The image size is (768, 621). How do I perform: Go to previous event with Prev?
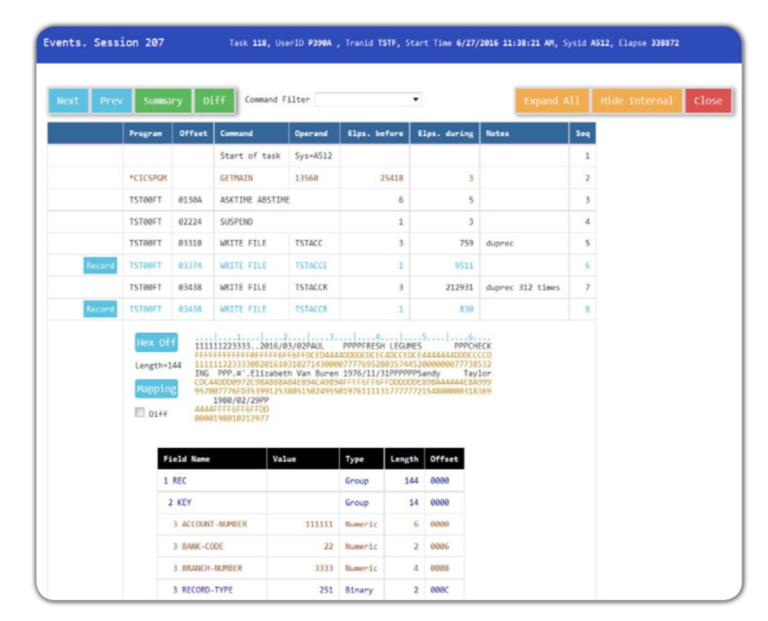(x=111, y=101)
